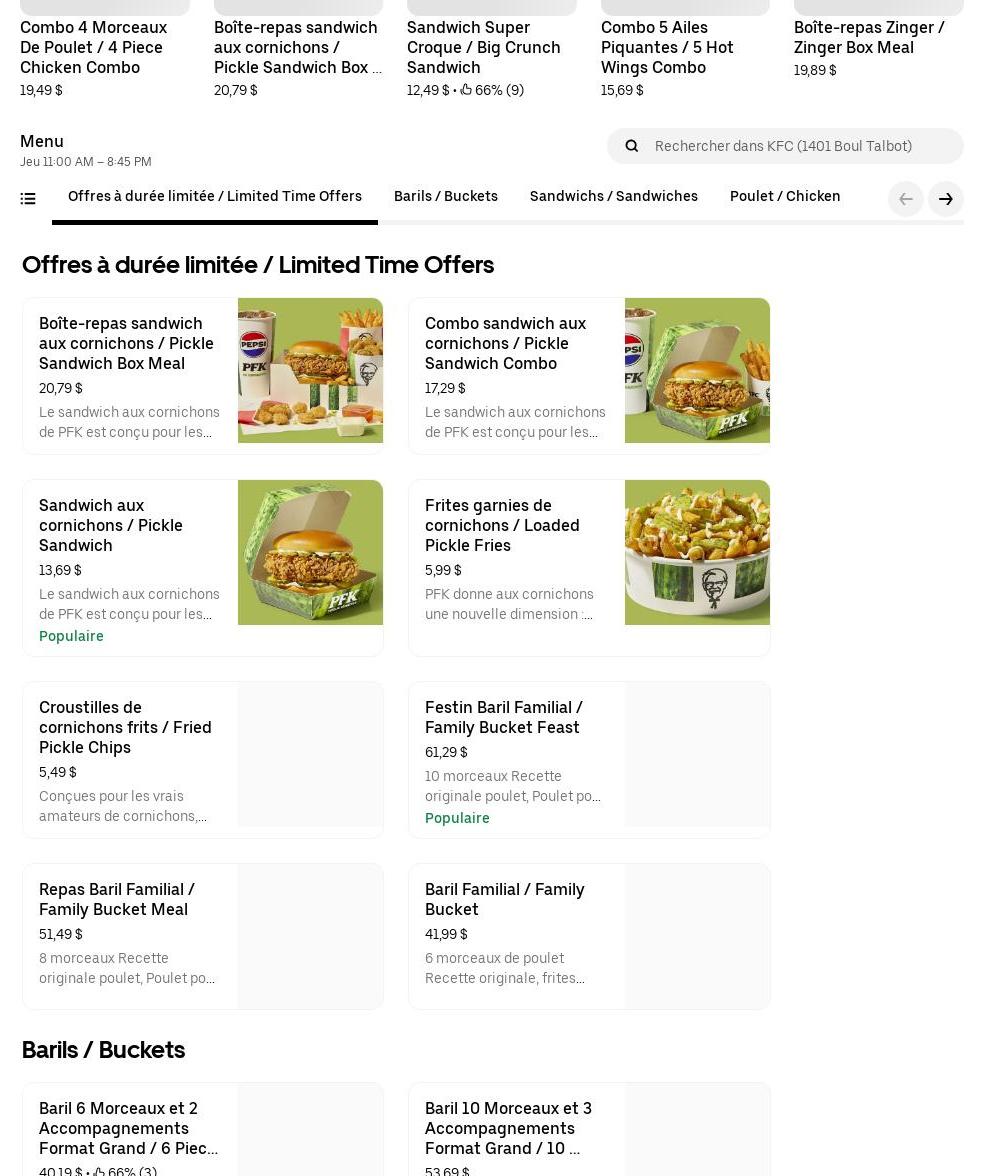Open Festin Baril Familial item card
Image resolution: width=984 pixels, height=1176 pixels.
[590, 760]
